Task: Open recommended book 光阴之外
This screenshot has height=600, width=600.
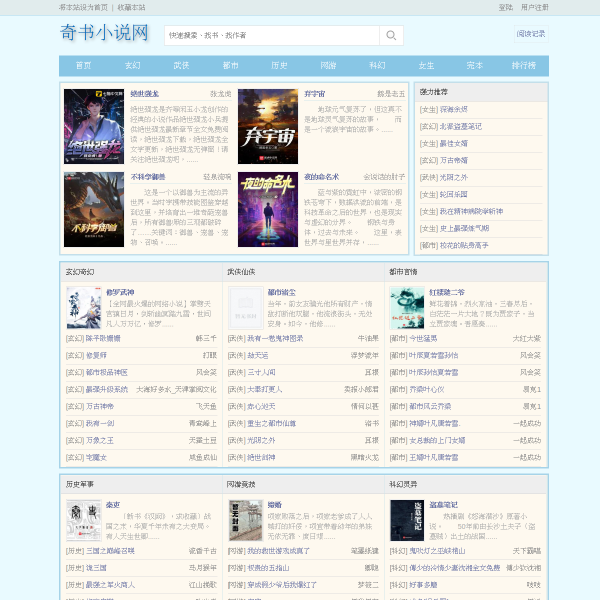Action: pyautogui.click(x=454, y=177)
